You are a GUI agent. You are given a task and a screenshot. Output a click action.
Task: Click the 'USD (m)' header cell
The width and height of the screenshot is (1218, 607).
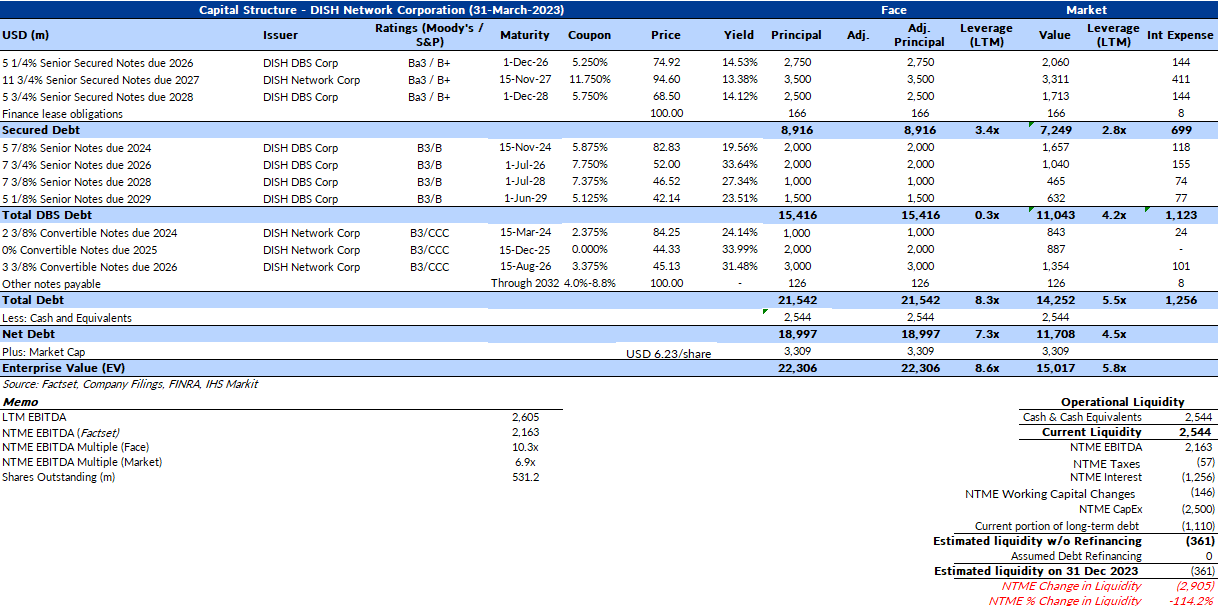tap(26, 34)
